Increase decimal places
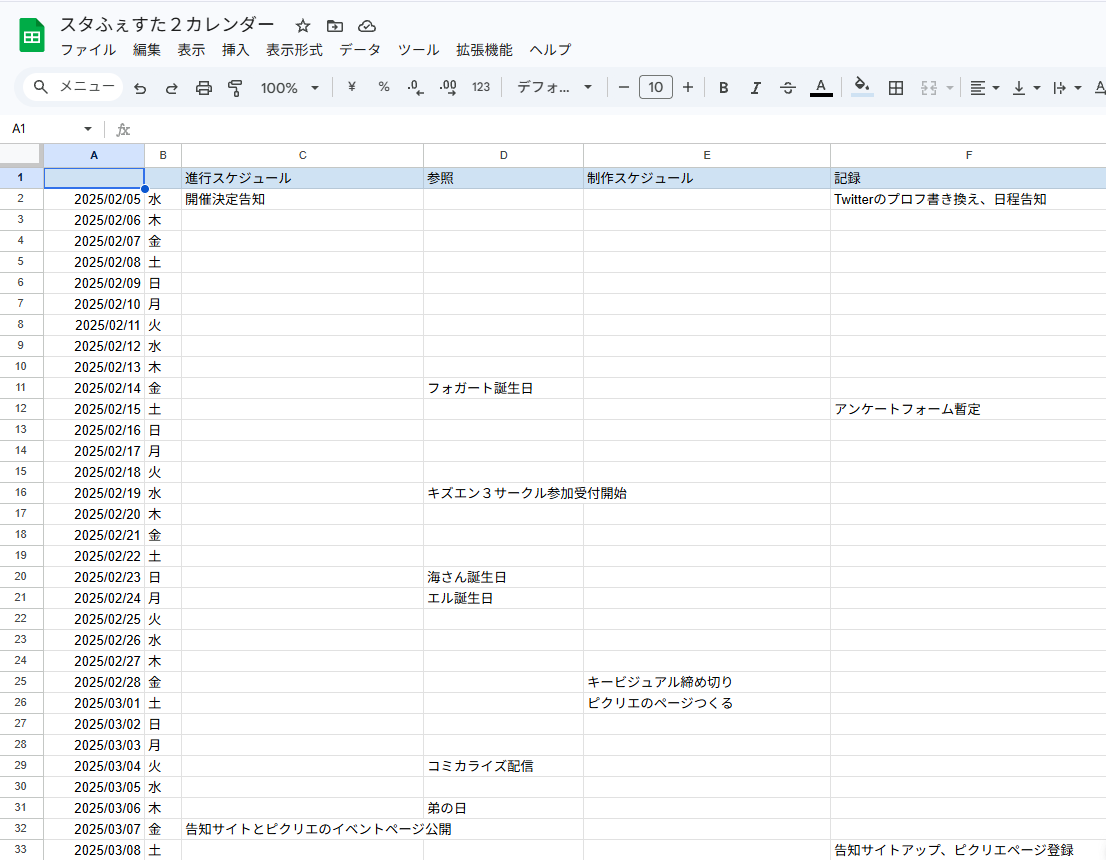 pos(448,87)
